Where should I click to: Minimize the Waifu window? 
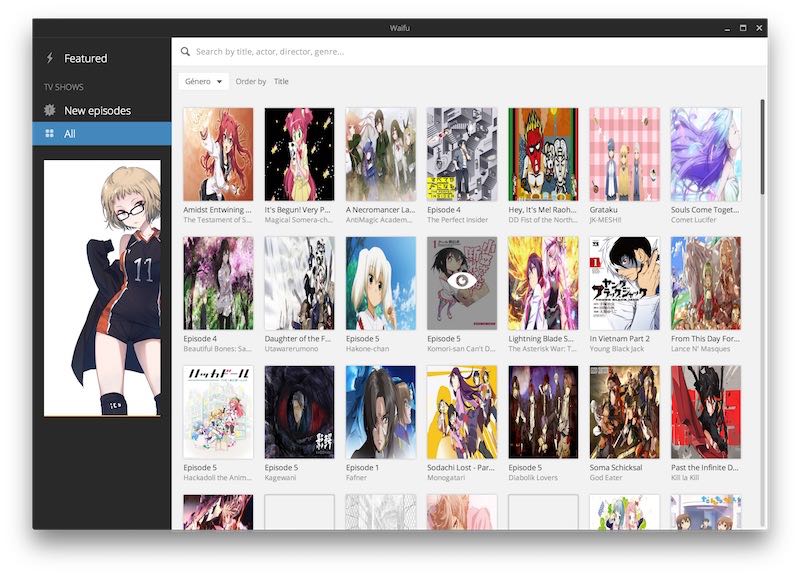727,29
